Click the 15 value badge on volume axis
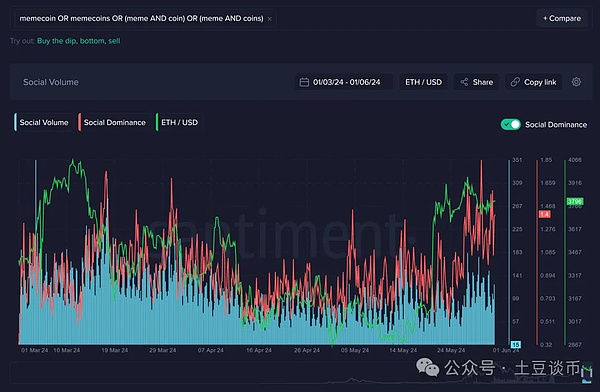Screen dimensions: 600x392 (x=515, y=344)
